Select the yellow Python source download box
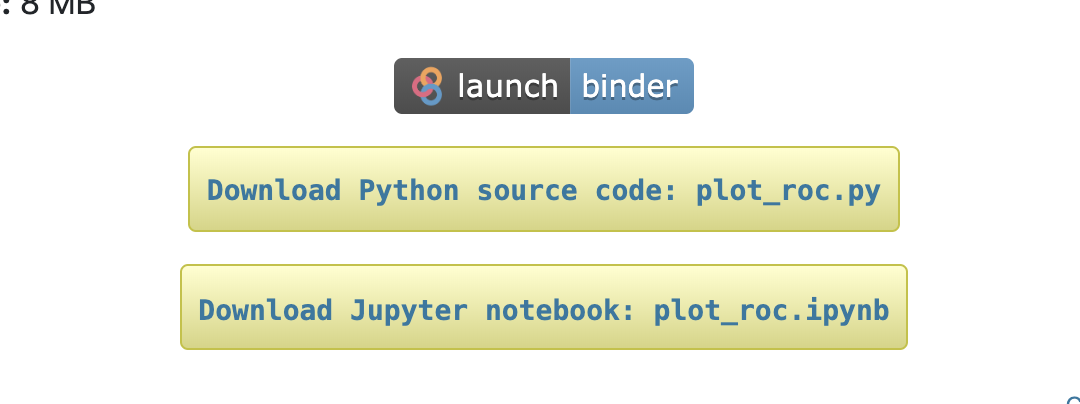This screenshot has width=1080, height=404. 543,189
